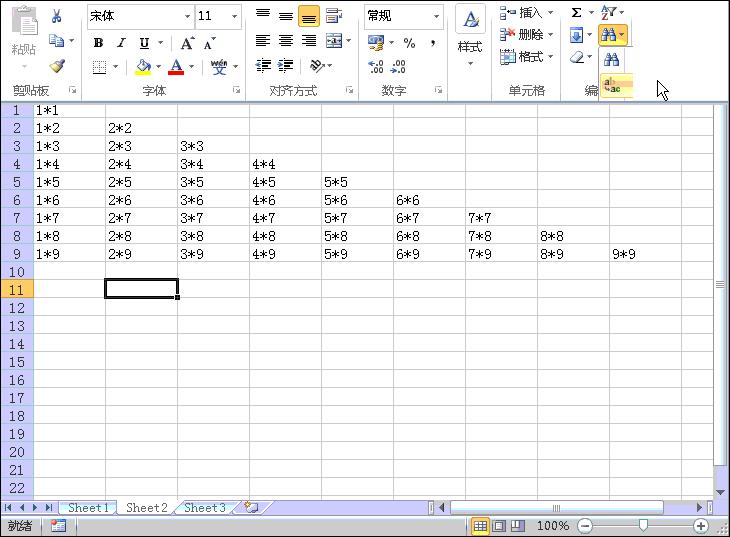The width and height of the screenshot is (730, 537).
Task: Expand font color dropdown arrow
Action: 191,67
